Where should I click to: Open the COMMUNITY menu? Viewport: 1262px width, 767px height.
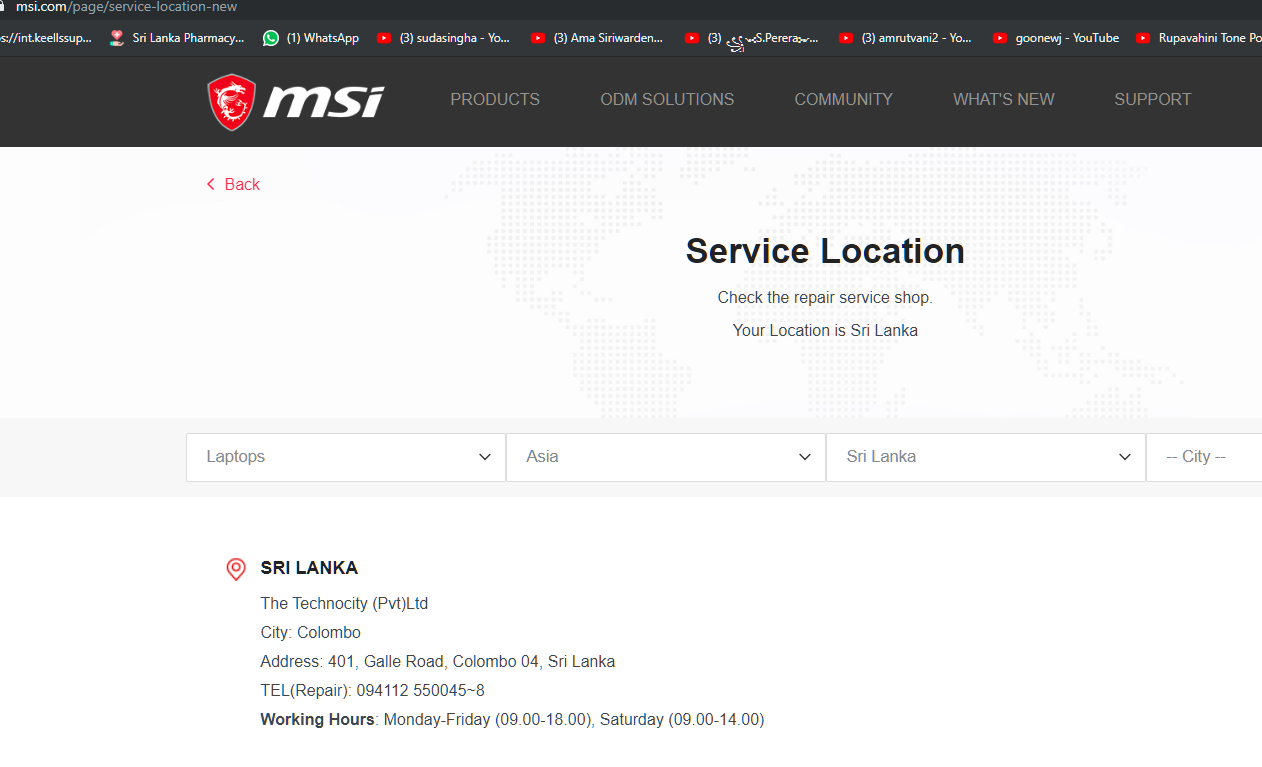point(843,99)
